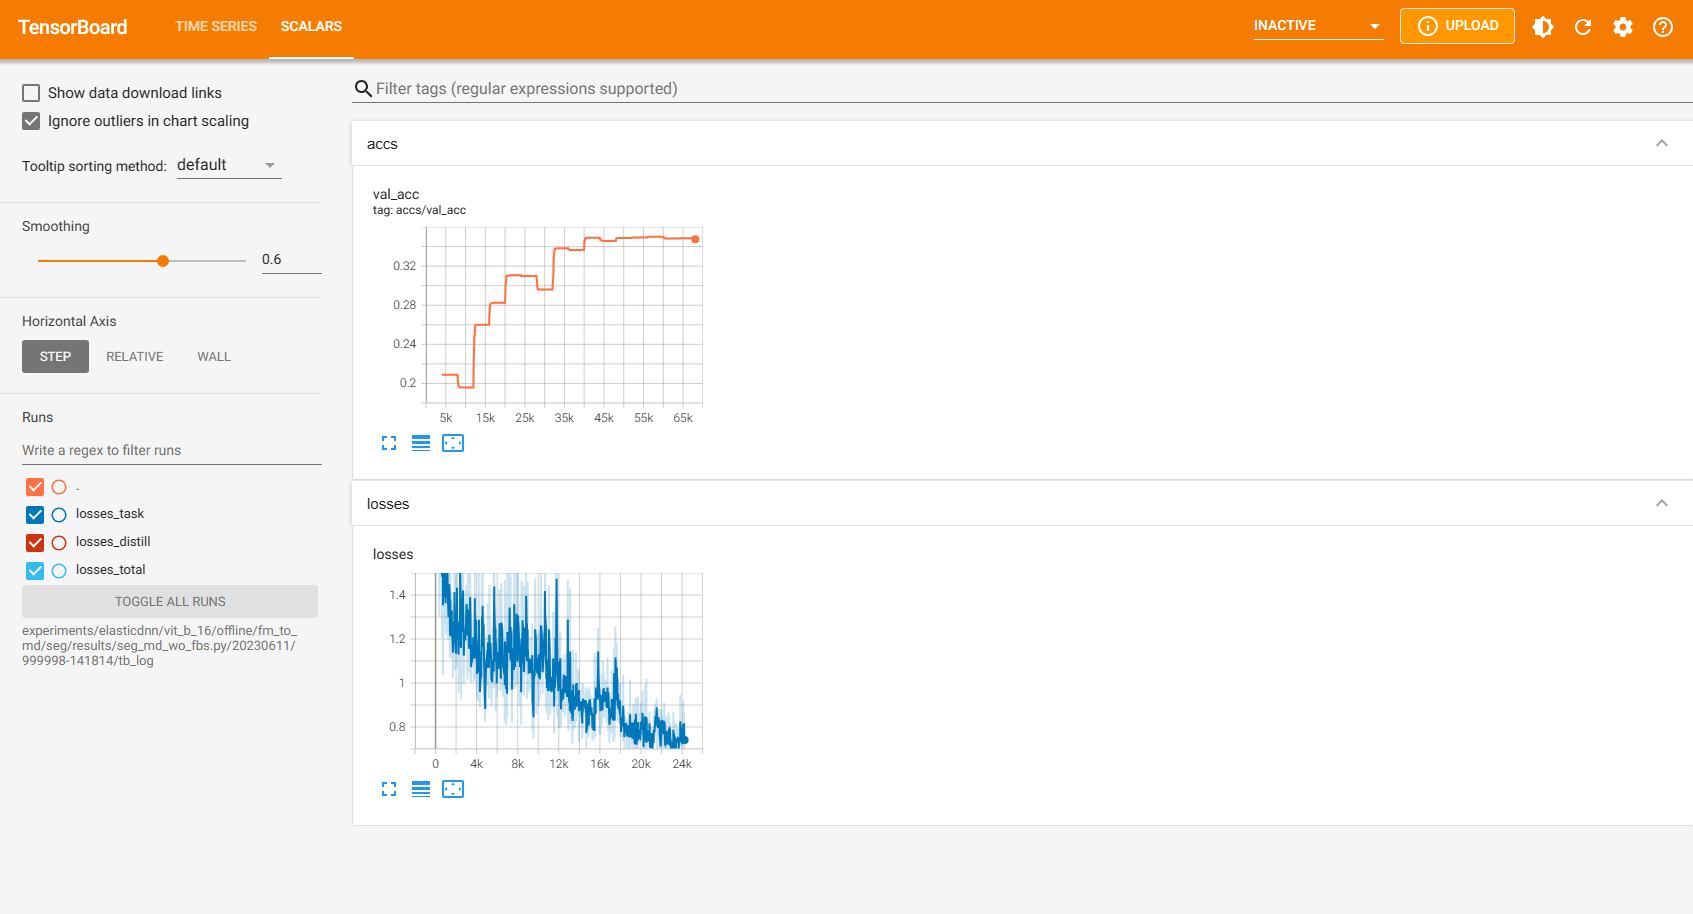The image size is (1693, 914).
Task: Click the Upload button
Action: (1457, 26)
